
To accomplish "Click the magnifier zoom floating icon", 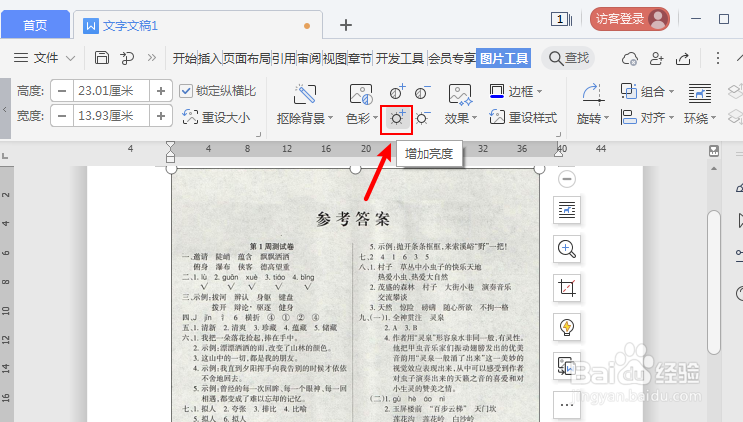I will pyautogui.click(x=567, y=249).
